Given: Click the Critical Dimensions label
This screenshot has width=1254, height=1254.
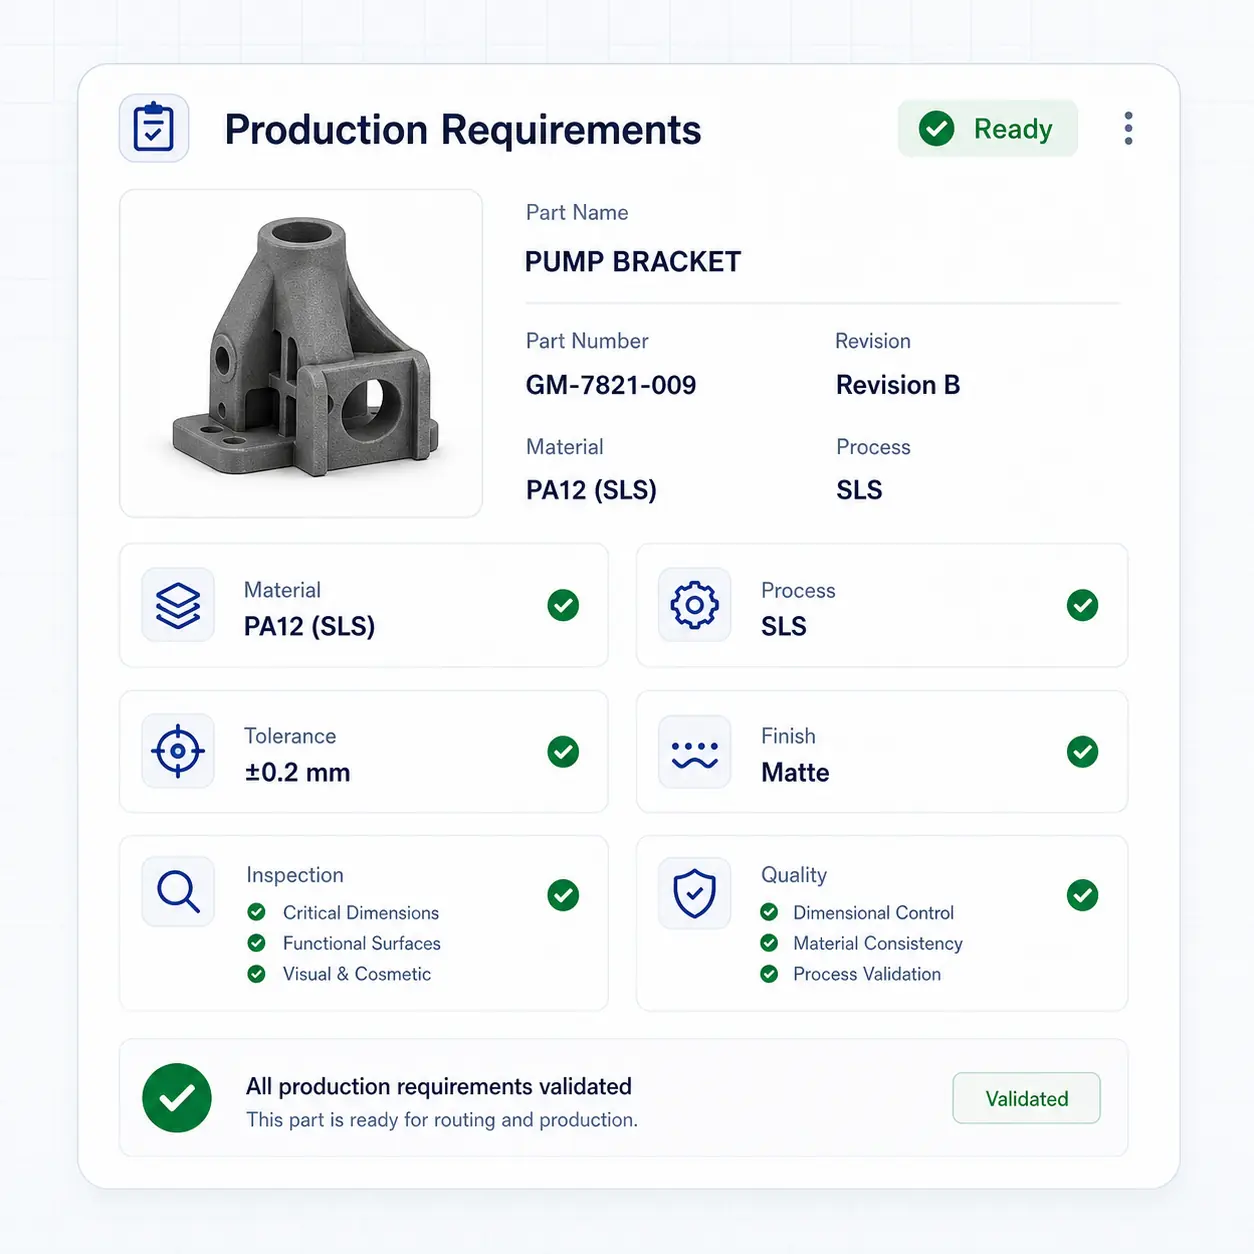Looking at the screenshot, I should pyautogui.click(x=361, y=913).
